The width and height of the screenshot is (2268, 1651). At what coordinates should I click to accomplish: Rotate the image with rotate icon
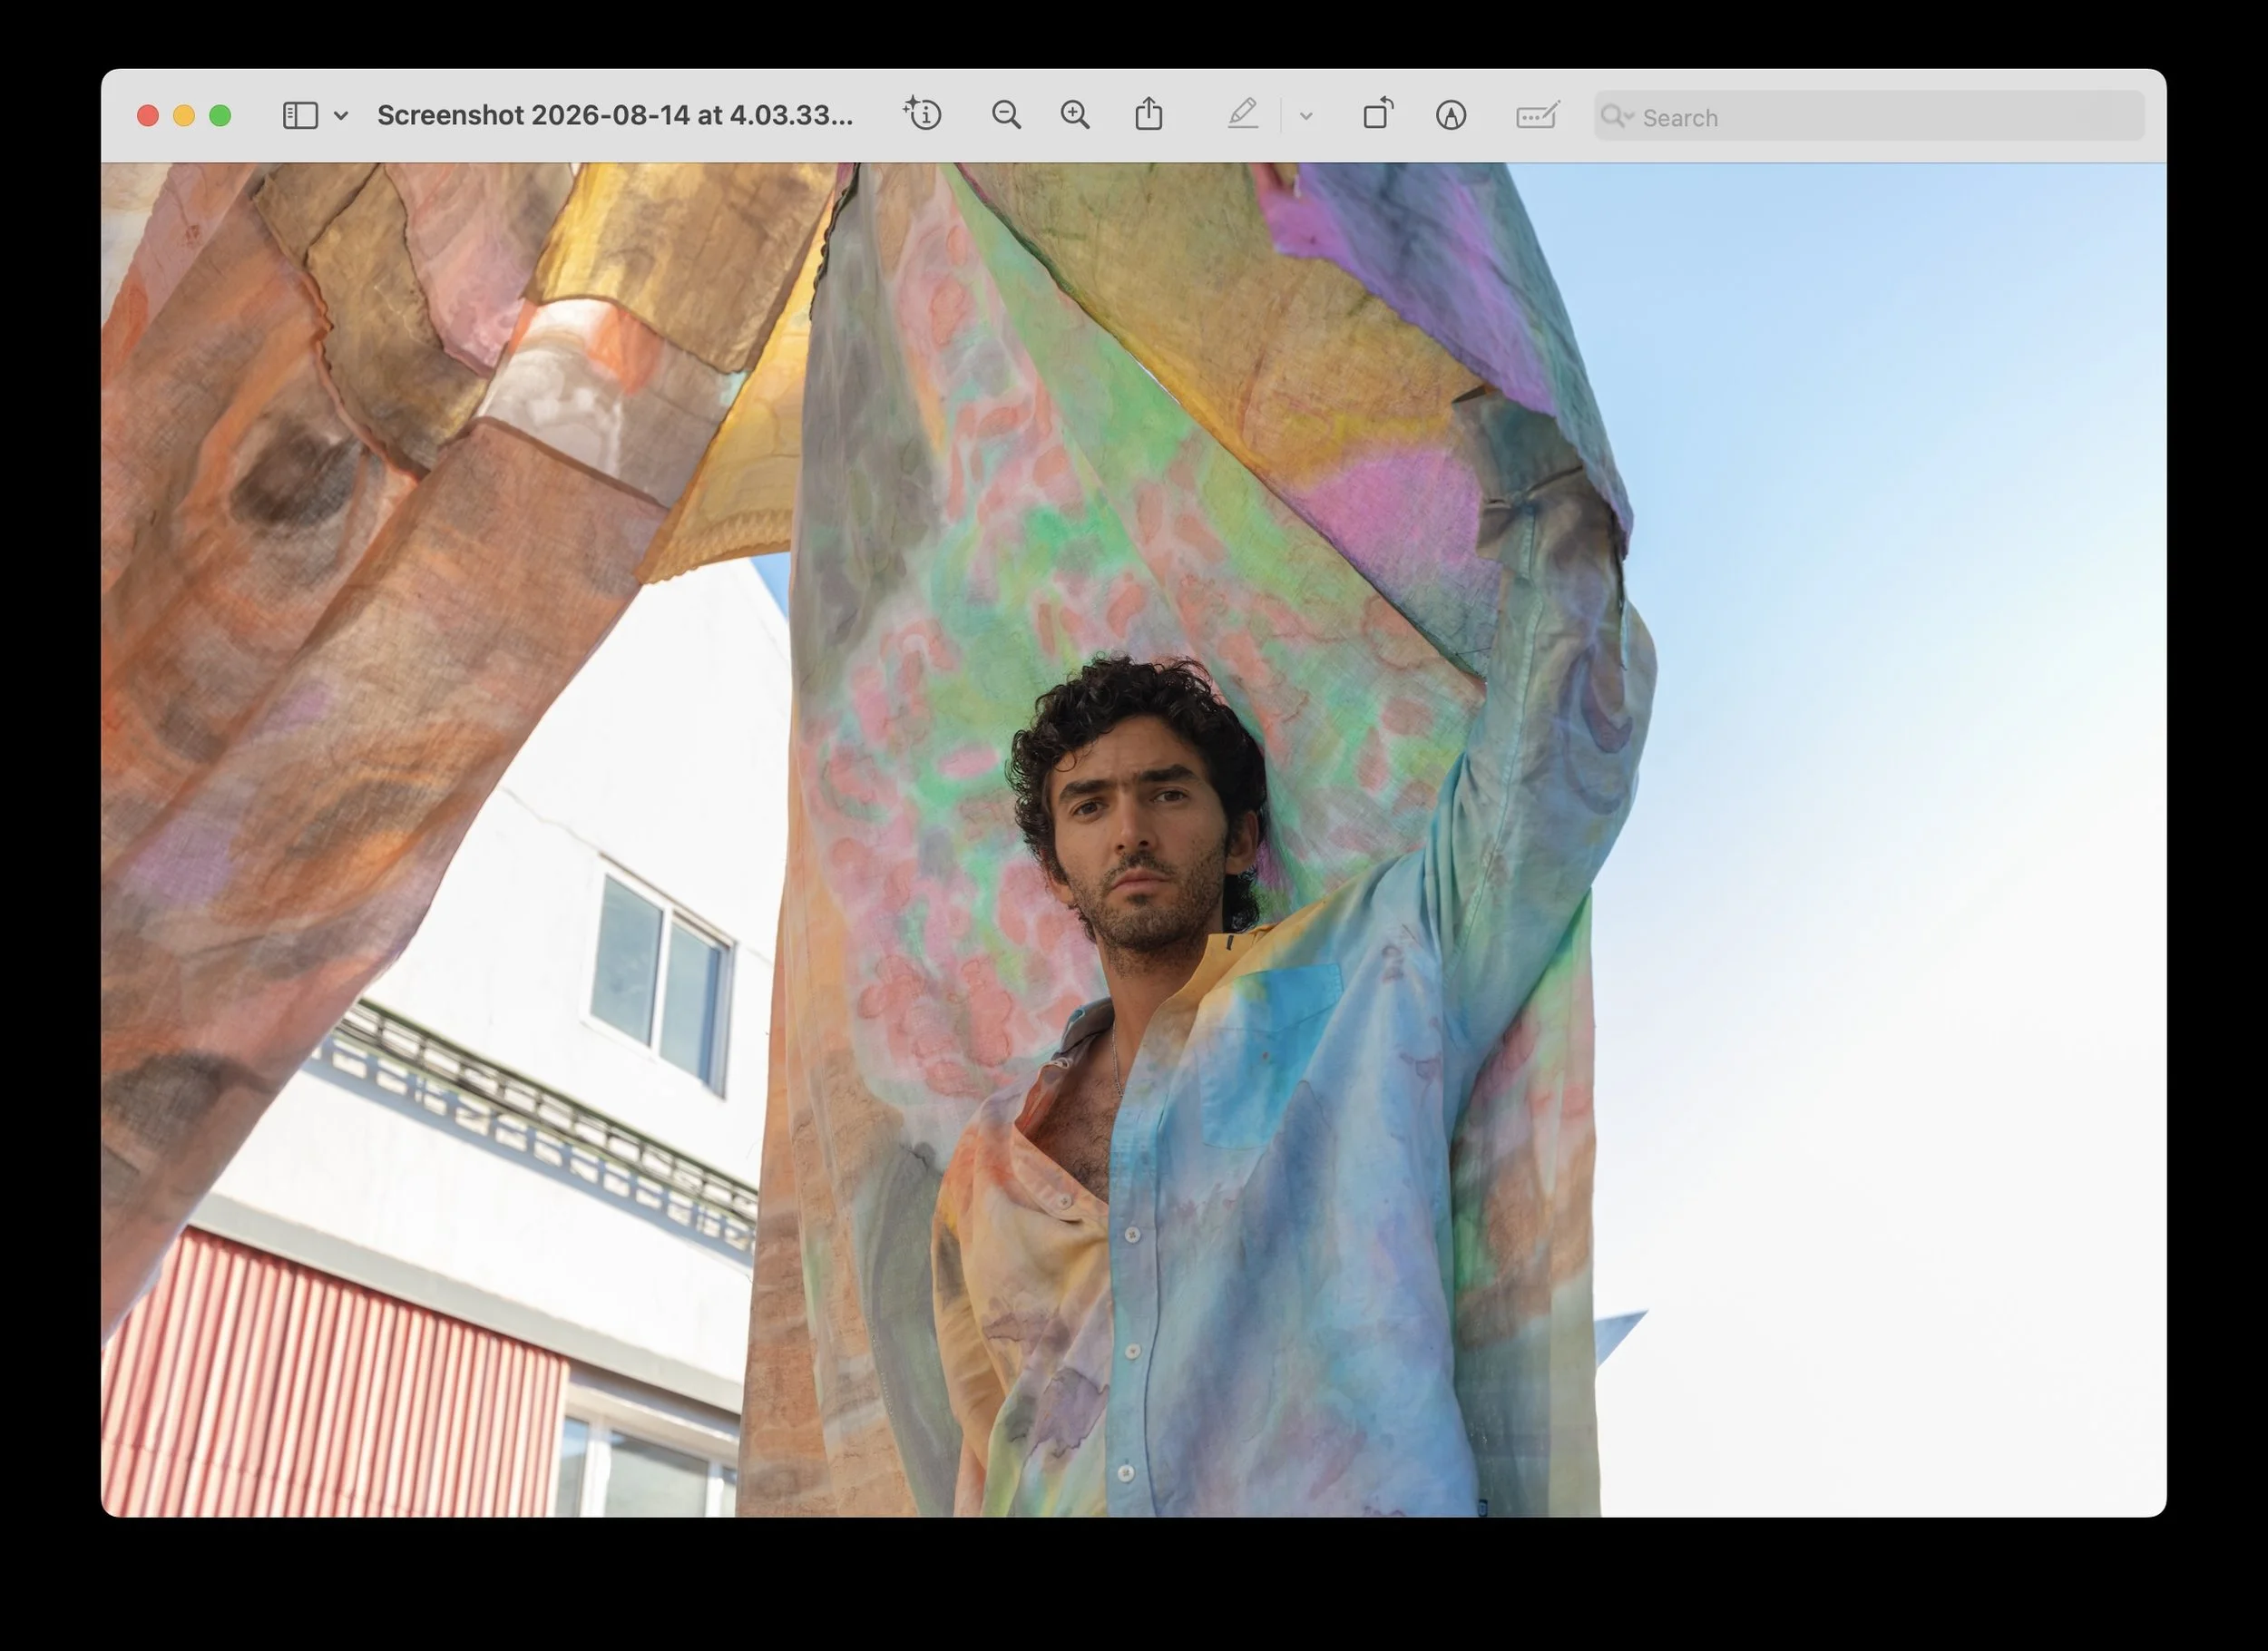pos(1378,113)
